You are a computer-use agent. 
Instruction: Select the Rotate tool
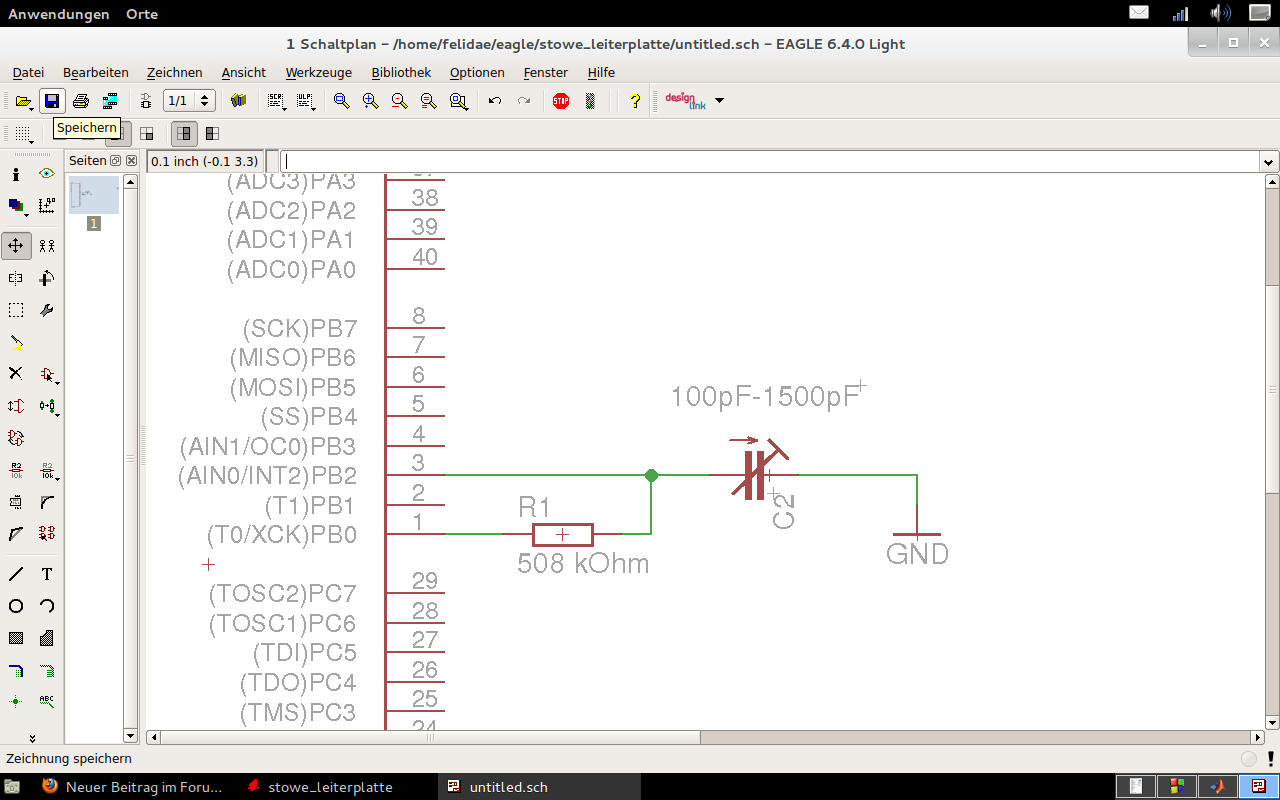[x=47, y=278]
